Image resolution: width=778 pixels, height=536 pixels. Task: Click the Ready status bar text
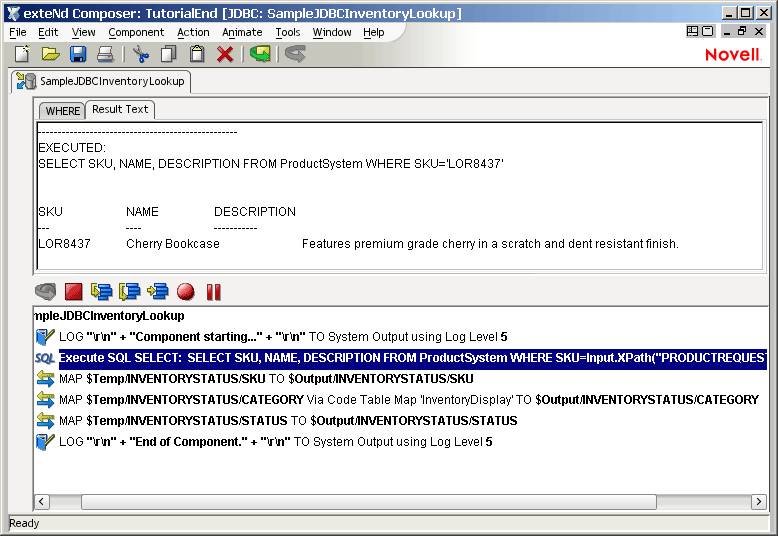tap(24, 523)
